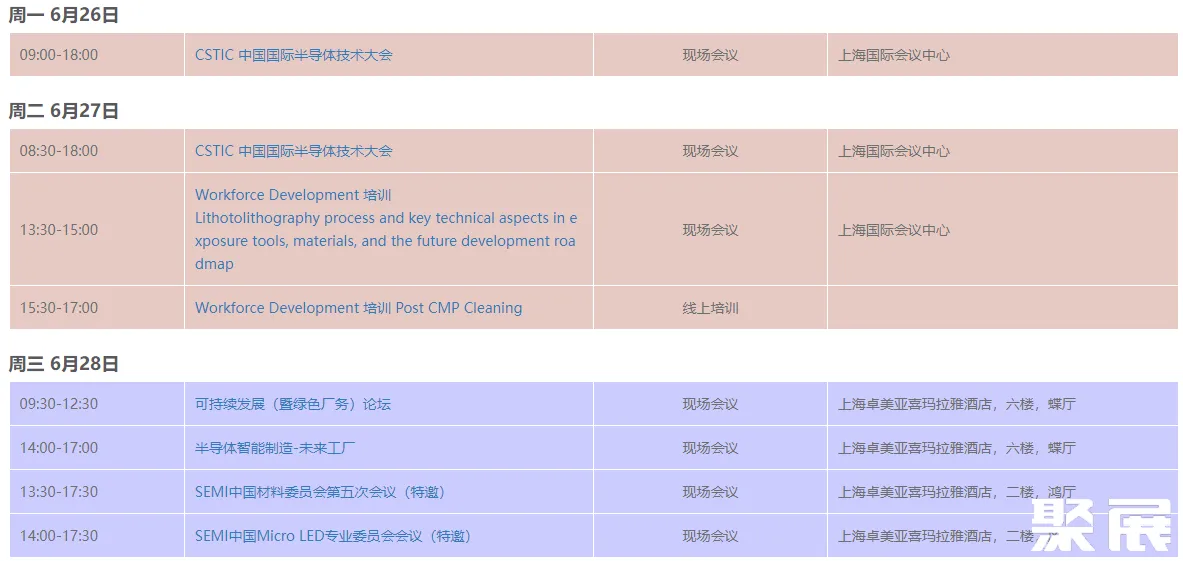Click the 上海国际会议中心 cell under 周一 6月26日

point(894,55)
